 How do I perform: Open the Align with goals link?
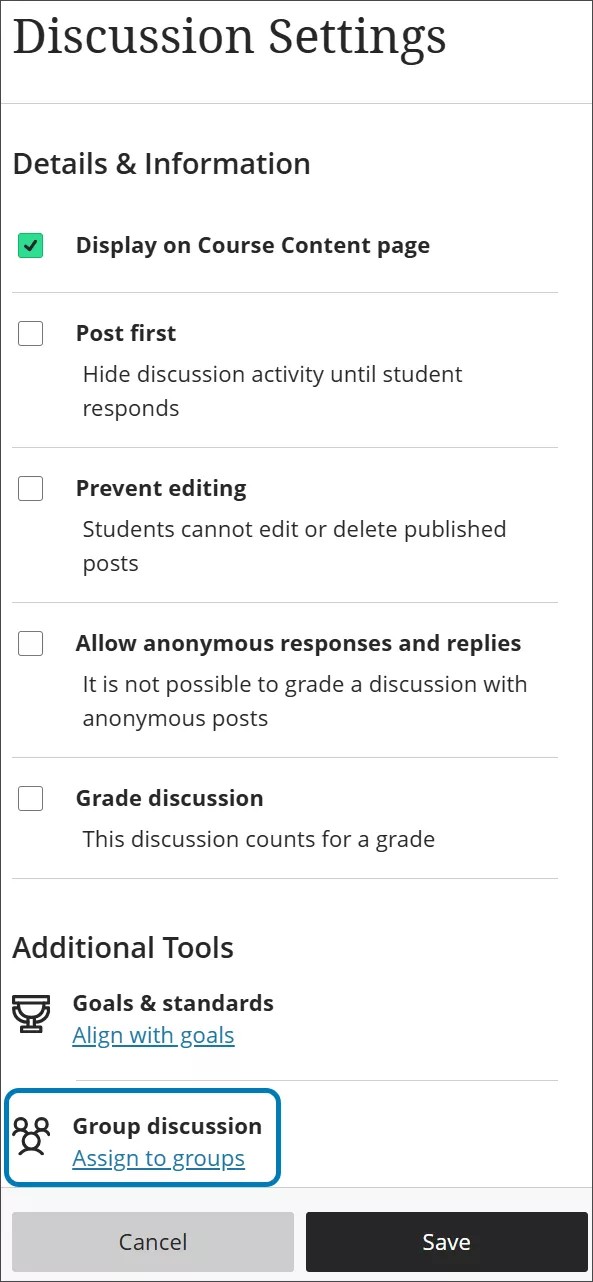[153, 1035]
